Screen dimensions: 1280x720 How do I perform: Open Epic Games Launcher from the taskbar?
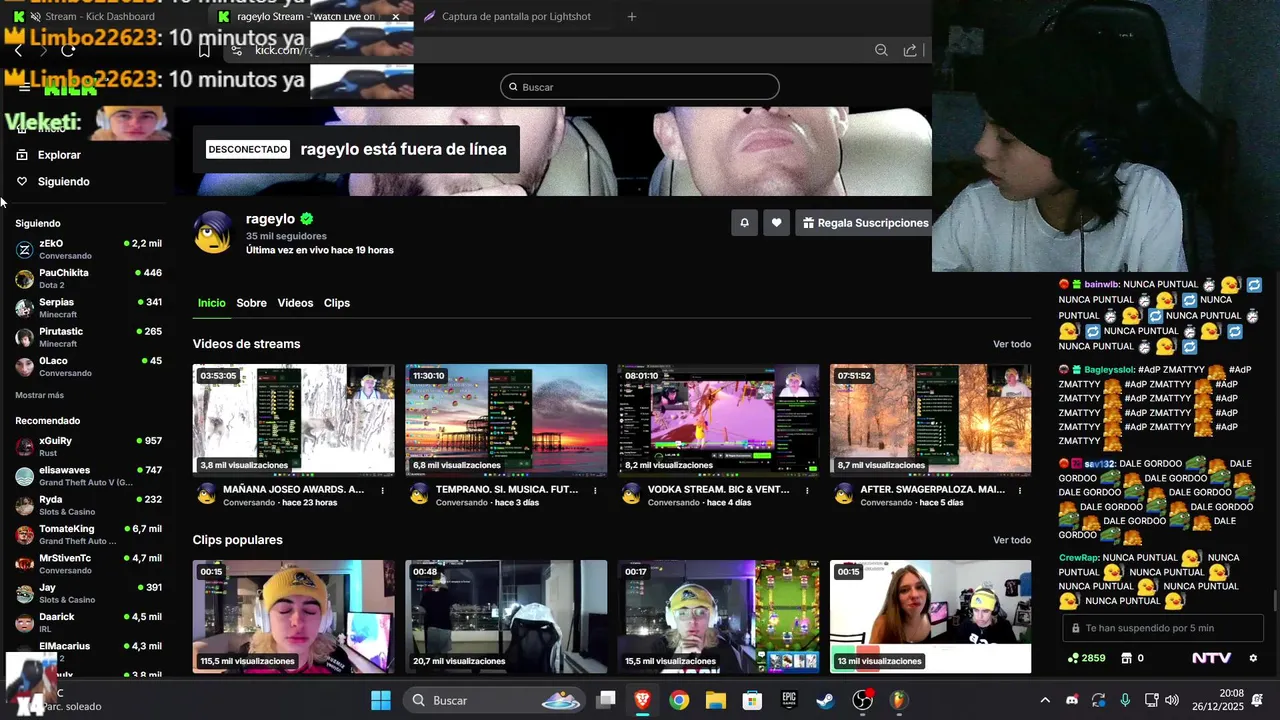(789, 700)
